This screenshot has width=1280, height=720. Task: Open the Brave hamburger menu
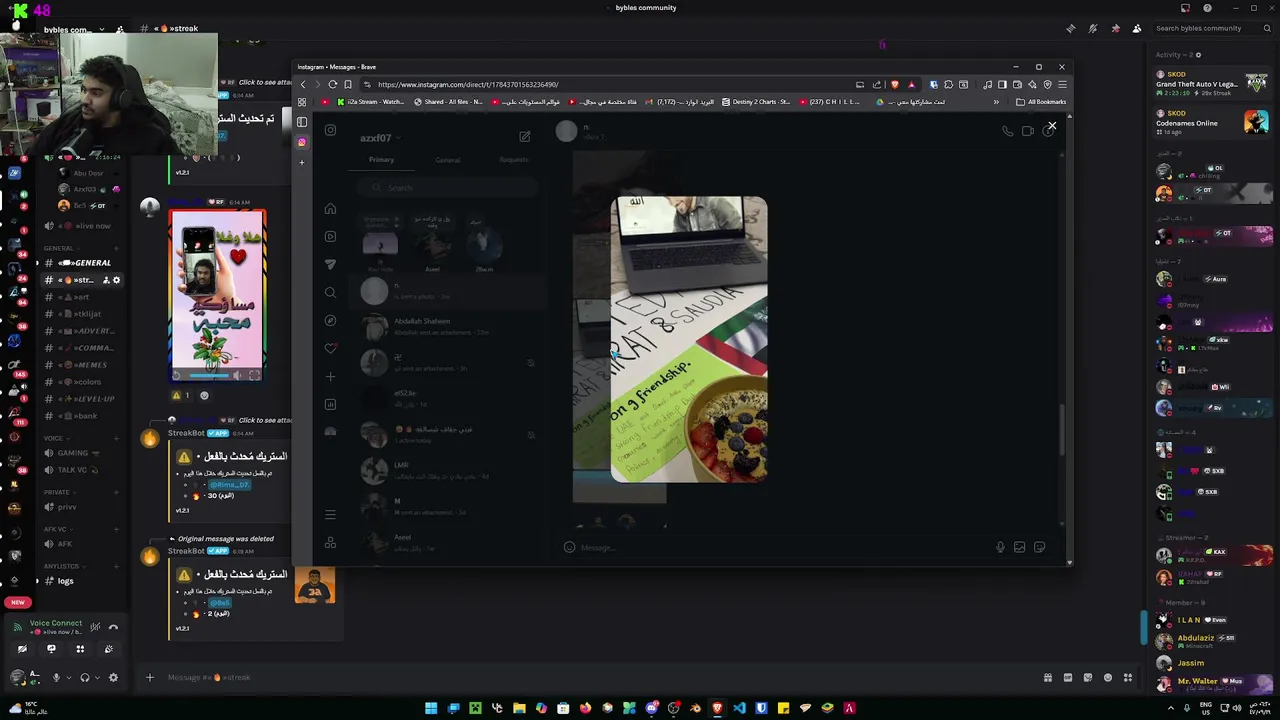pos(1062,85)
